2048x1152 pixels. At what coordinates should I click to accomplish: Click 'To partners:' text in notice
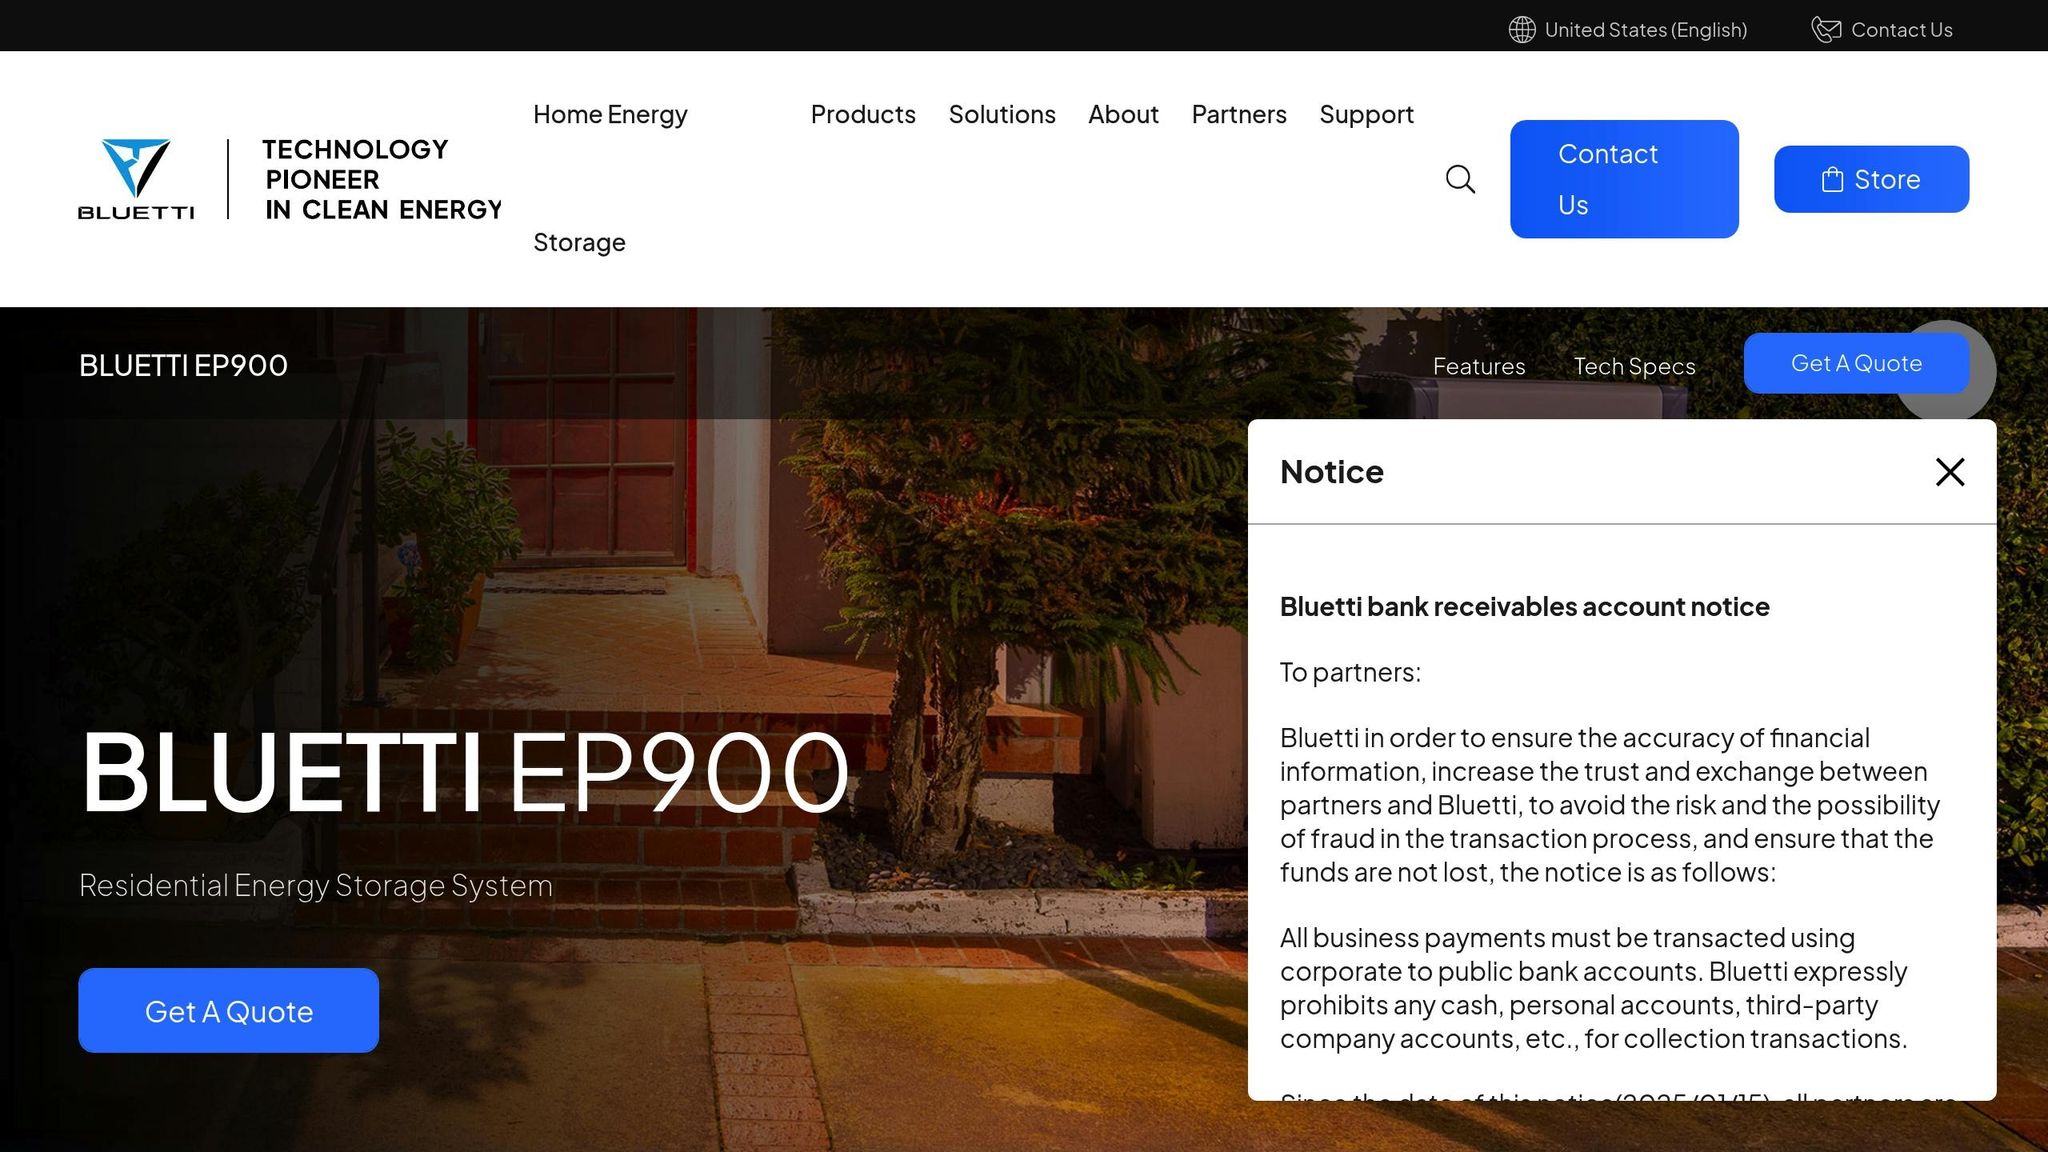click(x=1350, y=672)
